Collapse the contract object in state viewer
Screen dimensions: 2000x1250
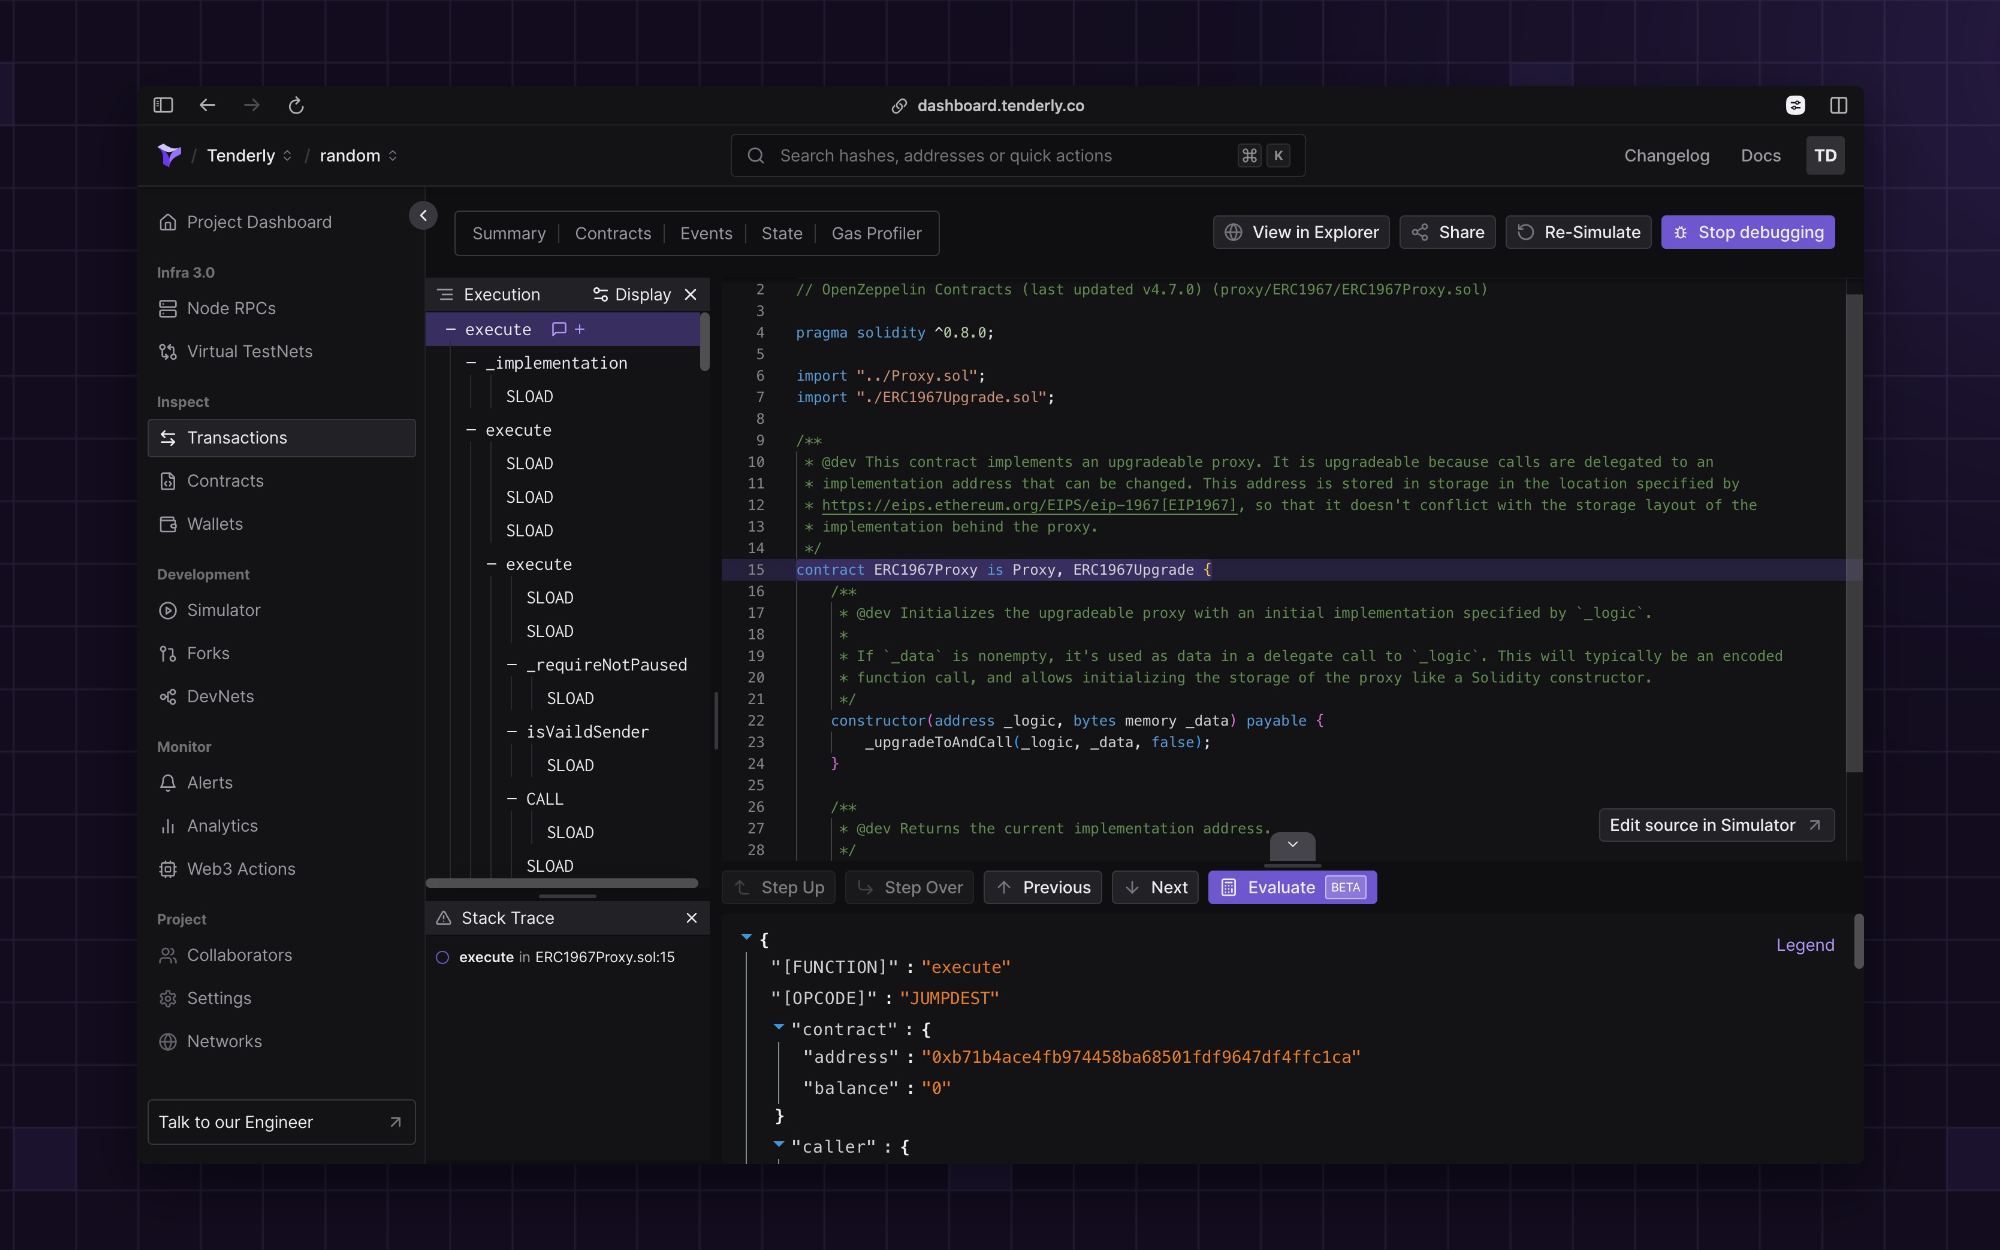[x=779, y=1028]
